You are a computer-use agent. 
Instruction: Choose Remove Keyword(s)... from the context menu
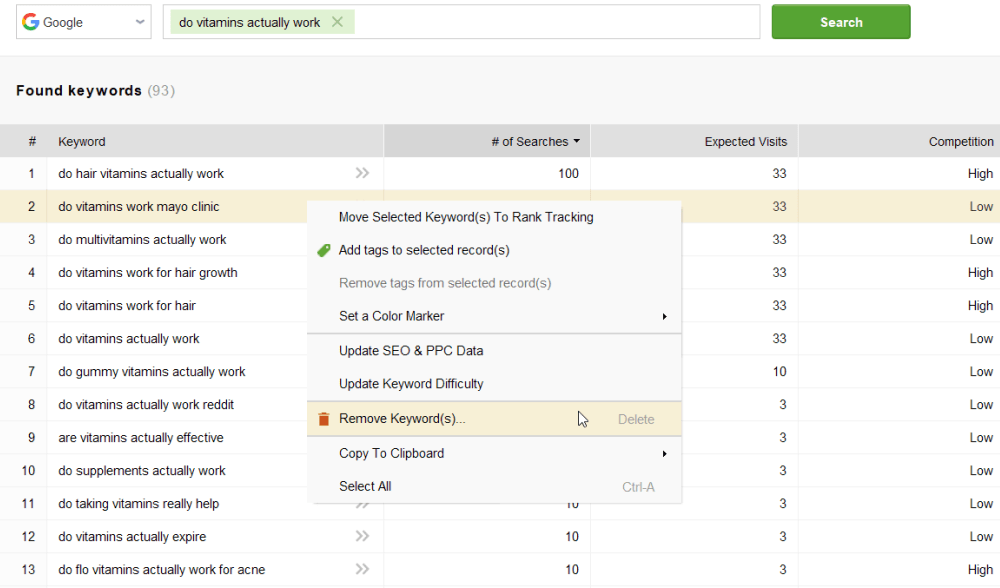click(494, 419)
